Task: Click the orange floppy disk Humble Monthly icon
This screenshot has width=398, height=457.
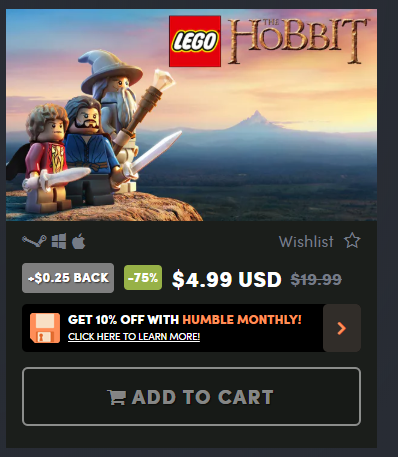Action: [x=45, y=328]
